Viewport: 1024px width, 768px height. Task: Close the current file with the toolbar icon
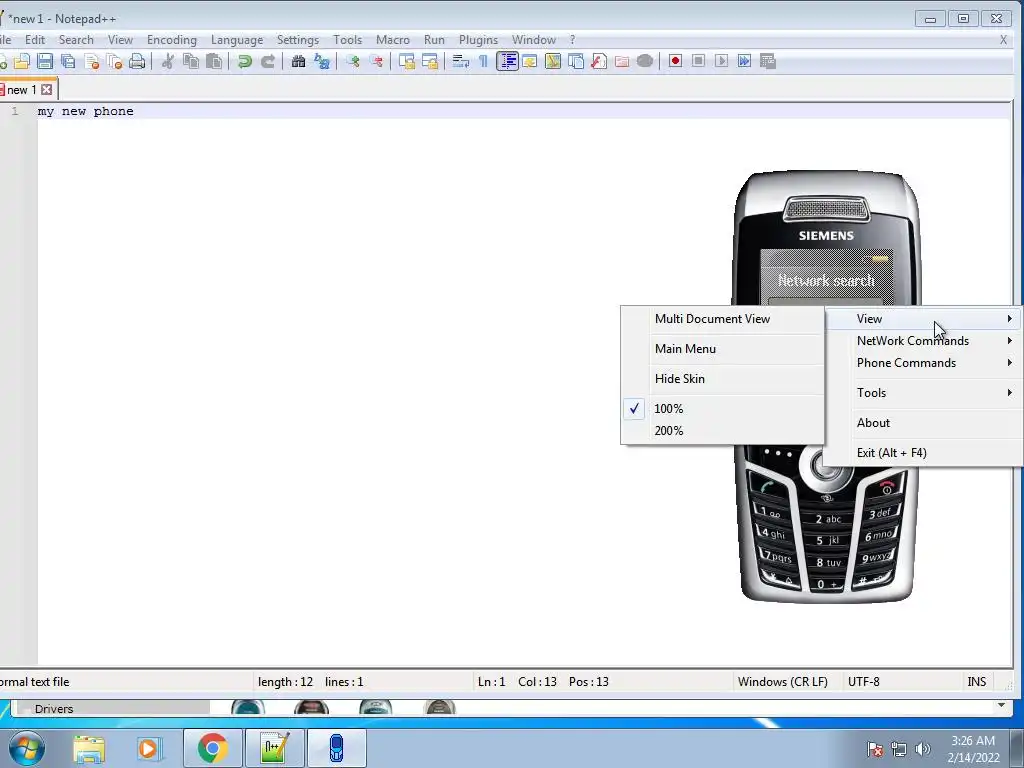click(x=91, y=61)
